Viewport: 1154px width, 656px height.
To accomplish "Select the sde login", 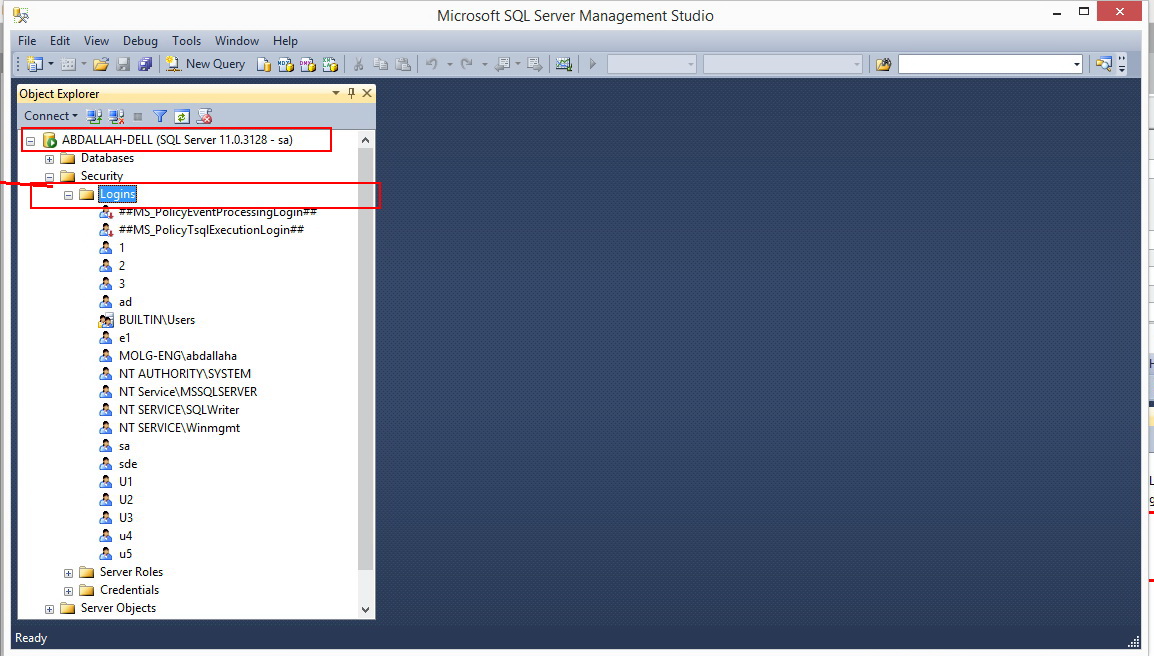I will [128, 464].
